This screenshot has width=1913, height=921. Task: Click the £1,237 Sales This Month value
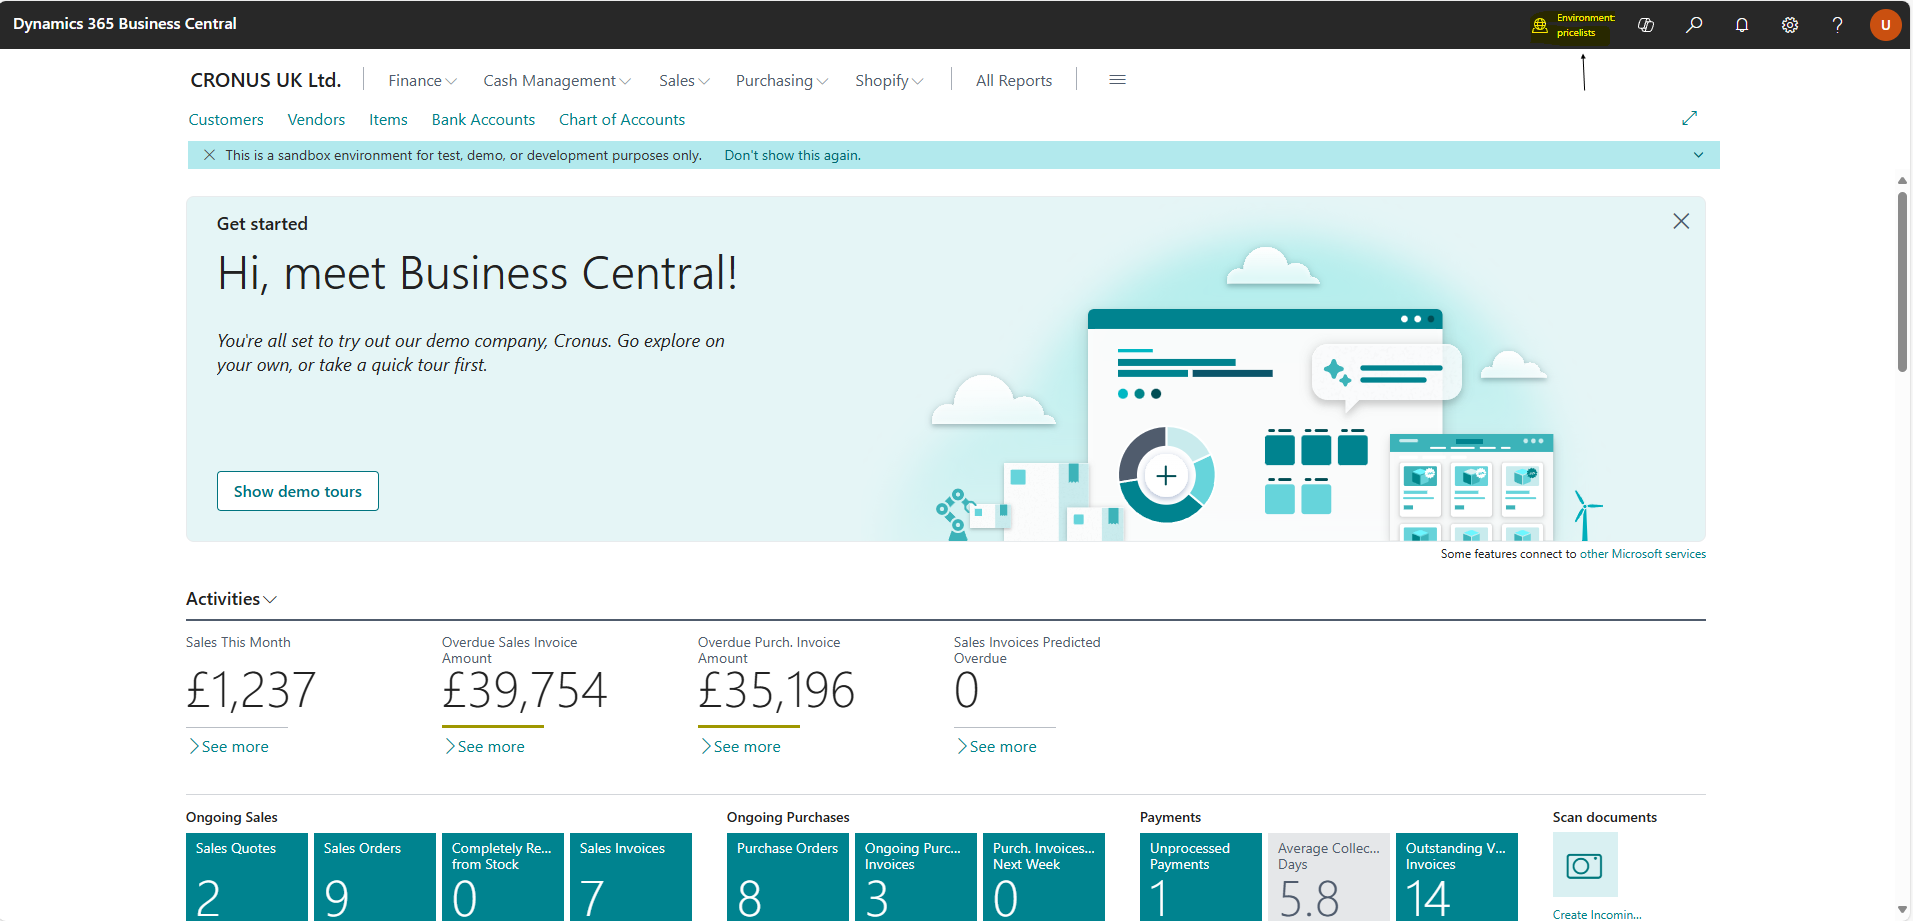click(251, 690)
